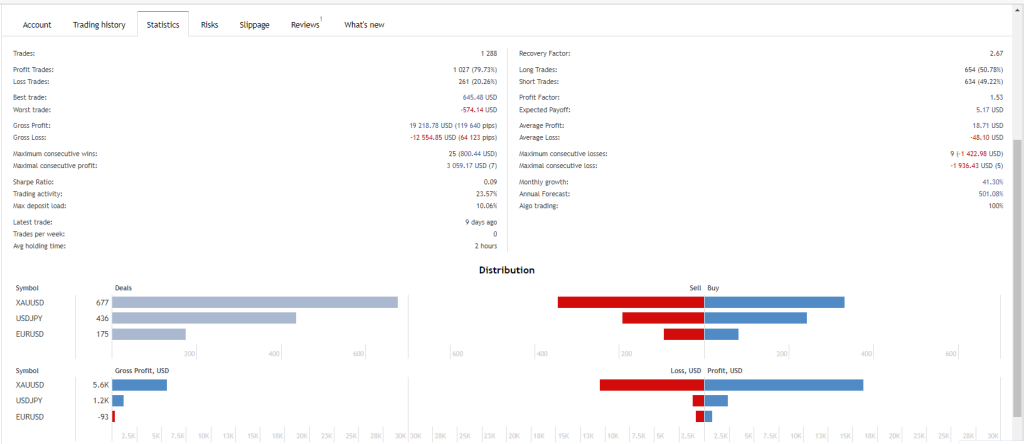Click Max deposit load value 10.06%
The height and width of the screenshot is (444, 1024).
tap(487, 206)
